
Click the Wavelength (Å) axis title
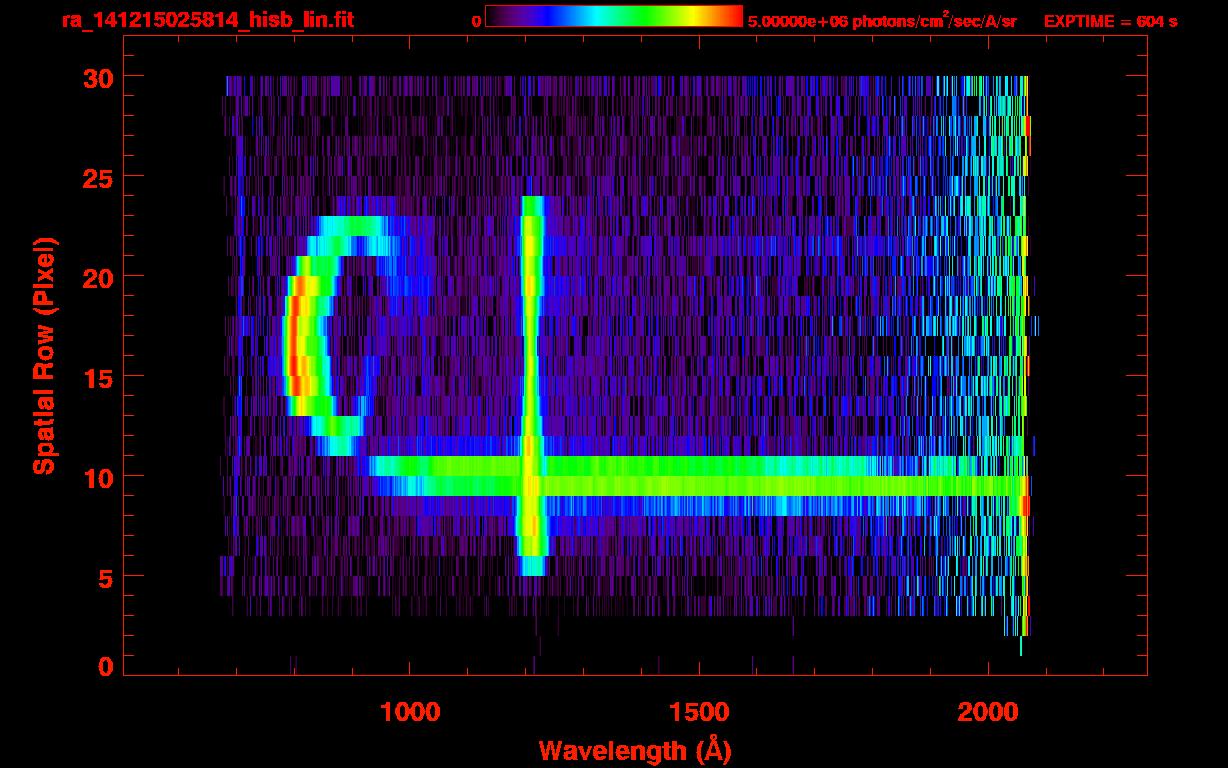point(635,749)
